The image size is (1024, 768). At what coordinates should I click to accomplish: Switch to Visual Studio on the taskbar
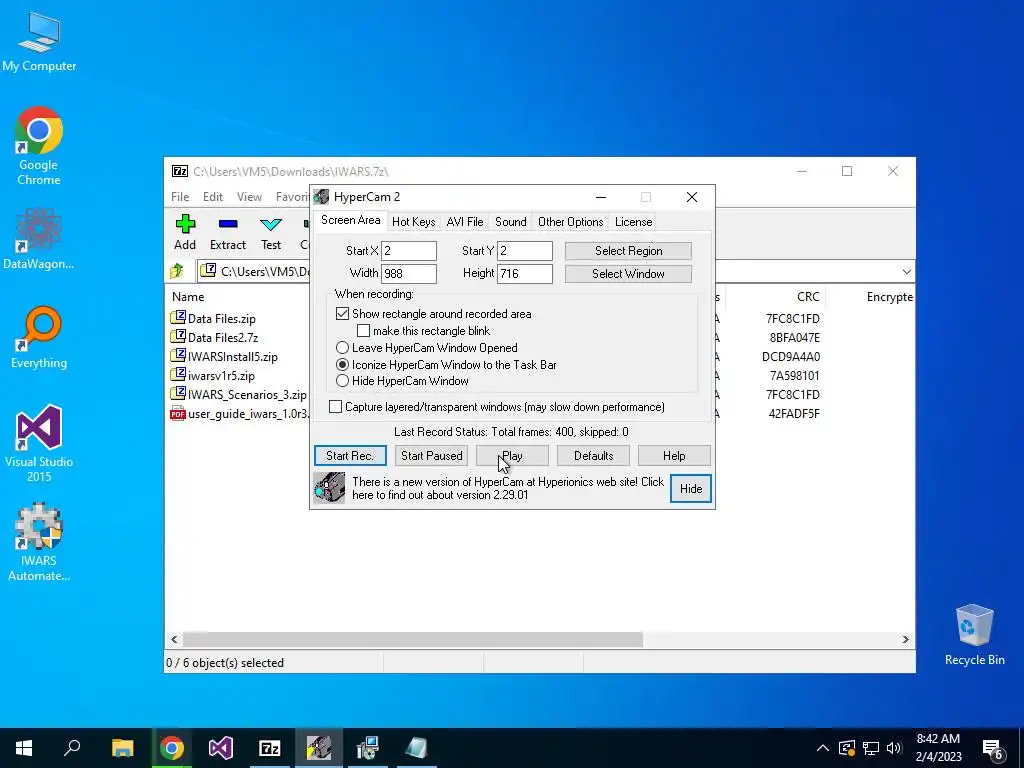coord(221,748)
